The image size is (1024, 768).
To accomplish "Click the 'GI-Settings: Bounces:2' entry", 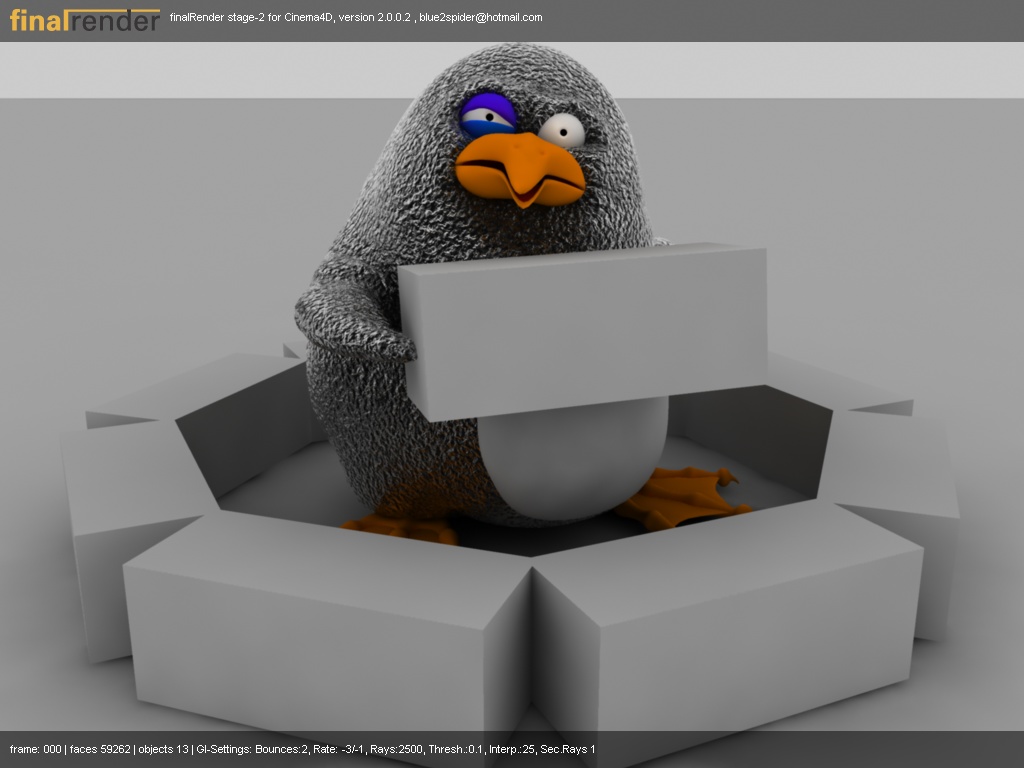I will tap(252, 749).
